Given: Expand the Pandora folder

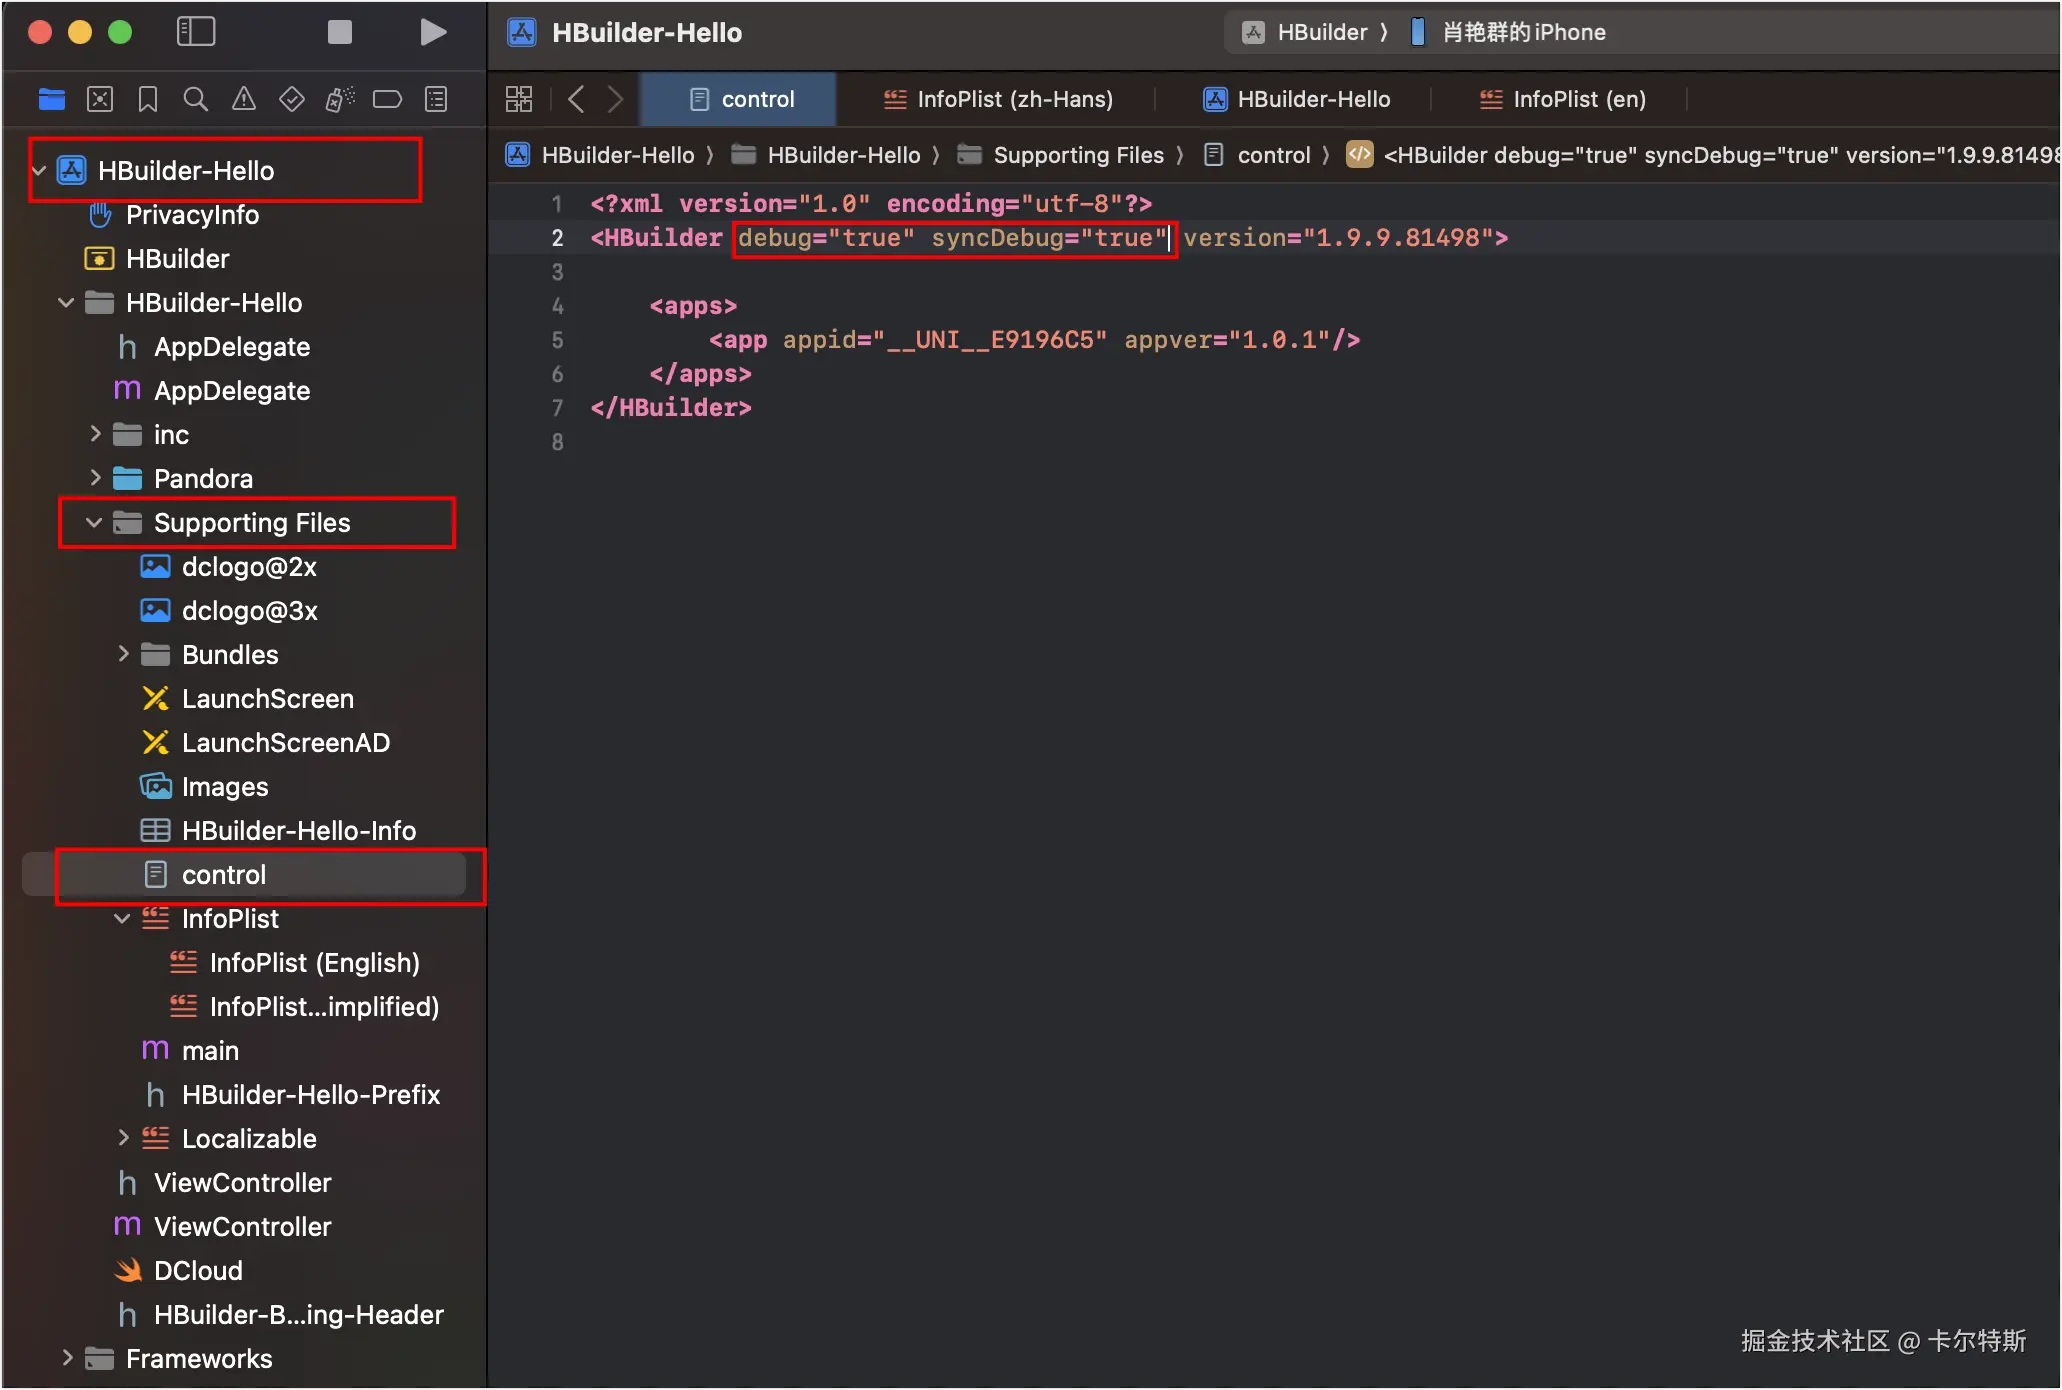Looking at the screenshot, I should 95,479.
